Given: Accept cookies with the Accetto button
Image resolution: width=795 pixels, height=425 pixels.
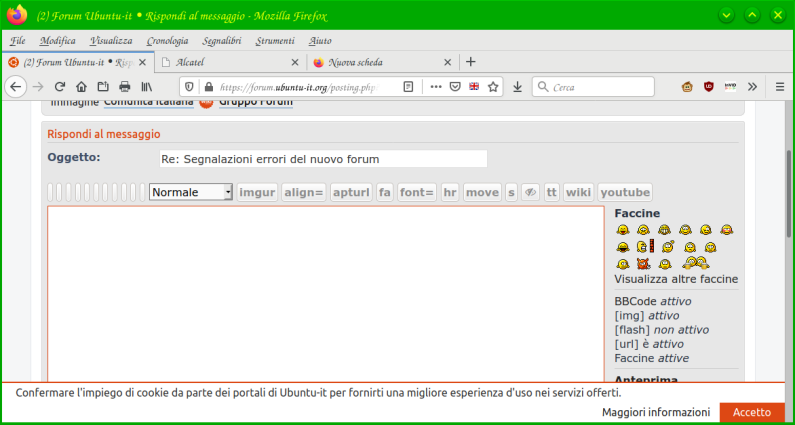Looking at the screenshot, I should coord(752,412).
